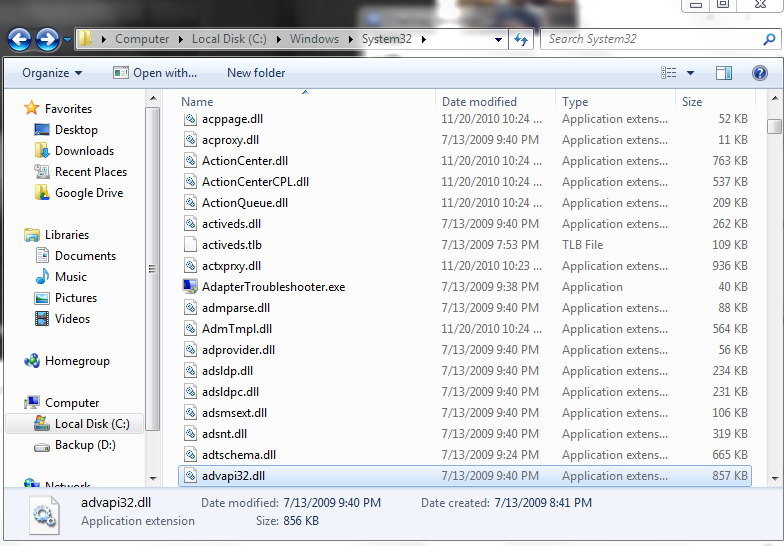Click file list scroll down arrow
784x546 pixels.
(775, 479)
